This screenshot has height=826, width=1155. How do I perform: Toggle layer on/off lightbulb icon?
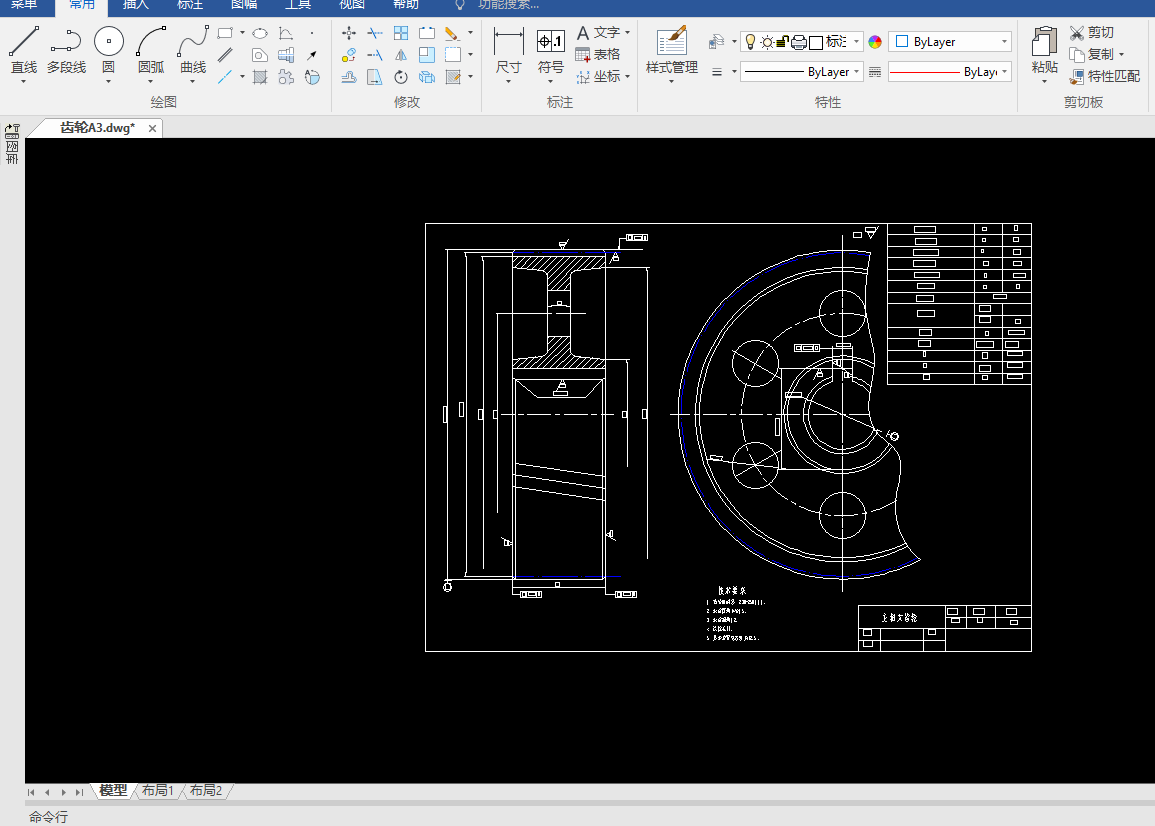pyautogui.click(x=749, y=42)
